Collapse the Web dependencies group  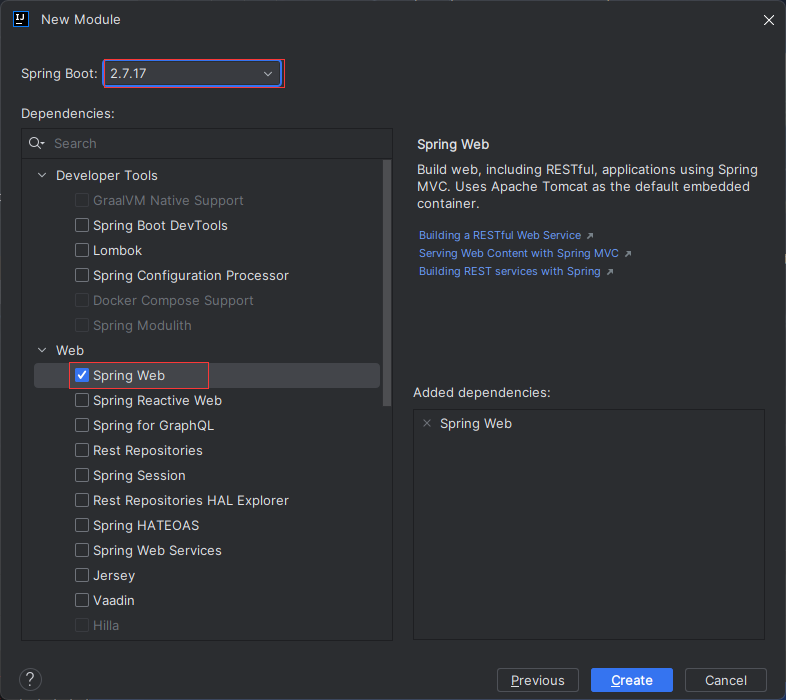(x=42, y=351)
